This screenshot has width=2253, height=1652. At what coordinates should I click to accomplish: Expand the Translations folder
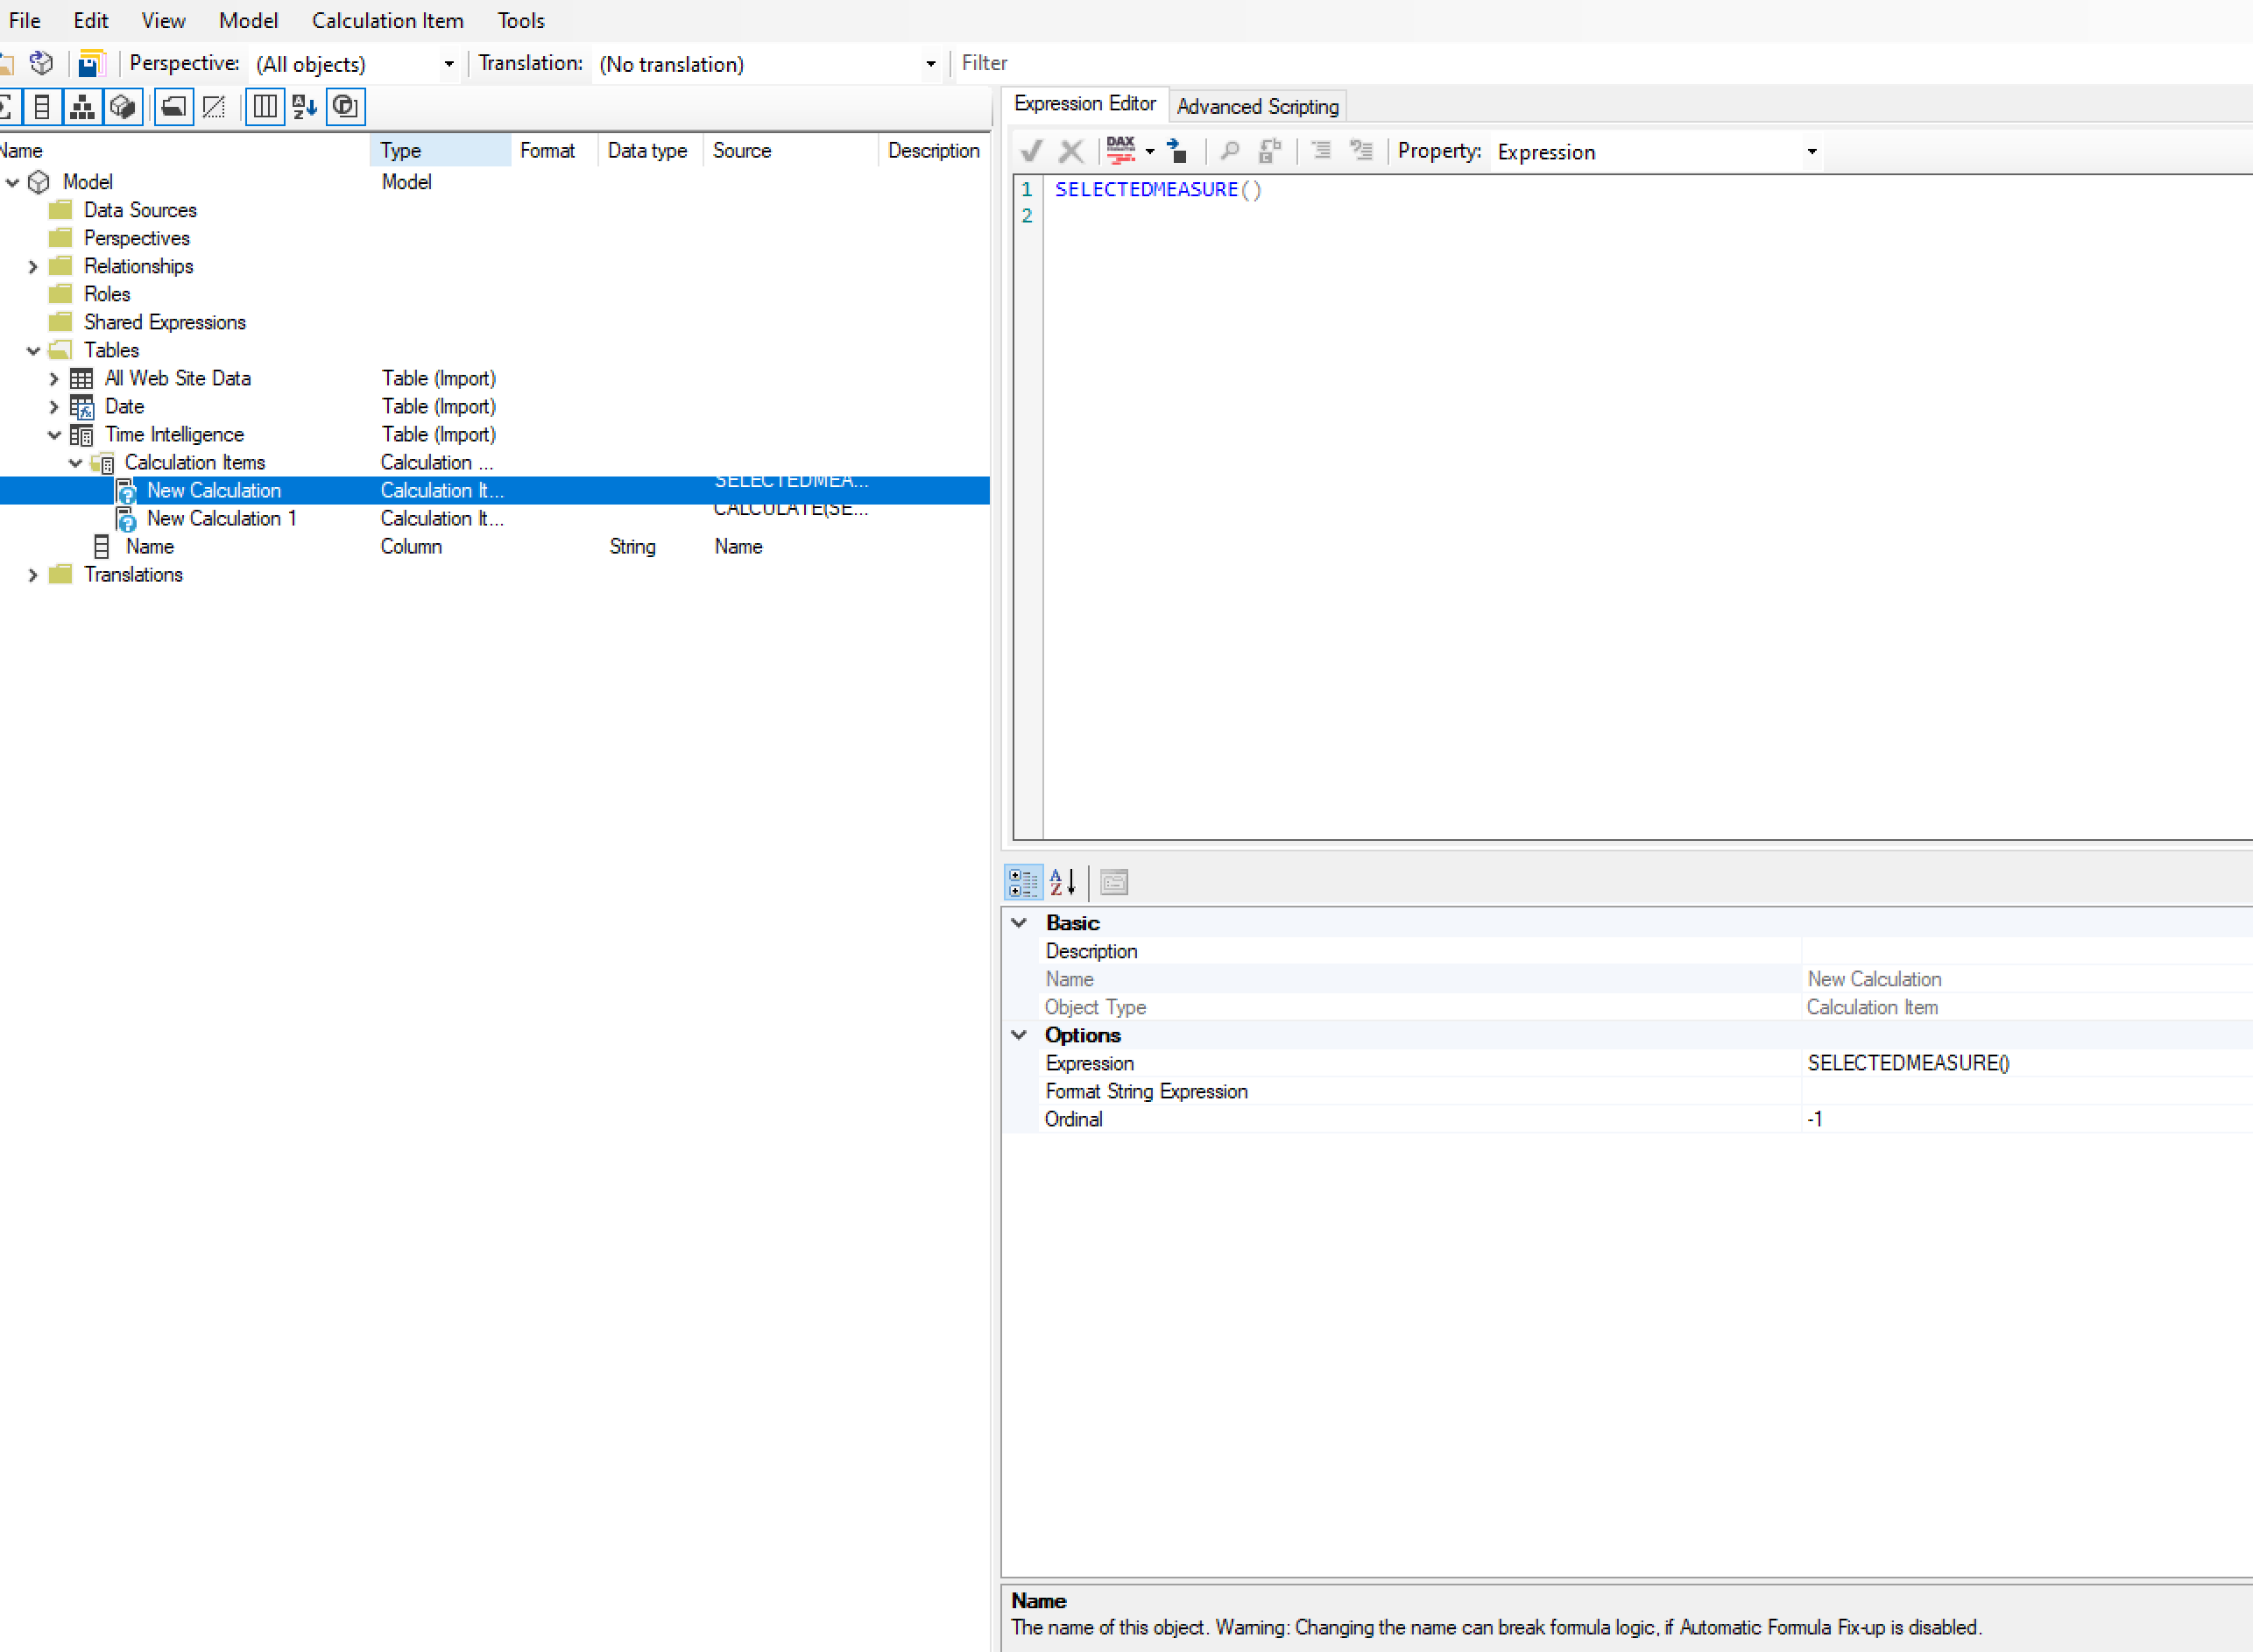[x=33, y=574]
